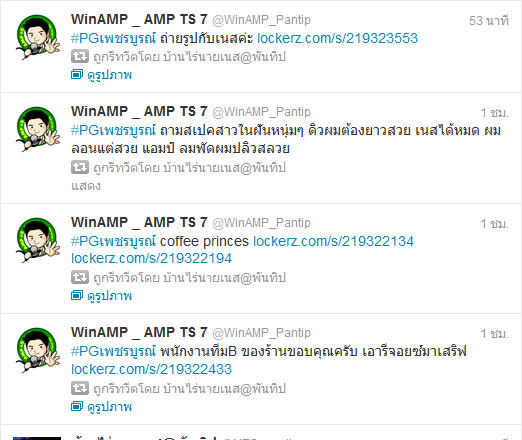Image resolution: width=522 pixels, height=440 pixels.
Task: Open link lockerz.com/s/219322134
Action: point(333,241)
